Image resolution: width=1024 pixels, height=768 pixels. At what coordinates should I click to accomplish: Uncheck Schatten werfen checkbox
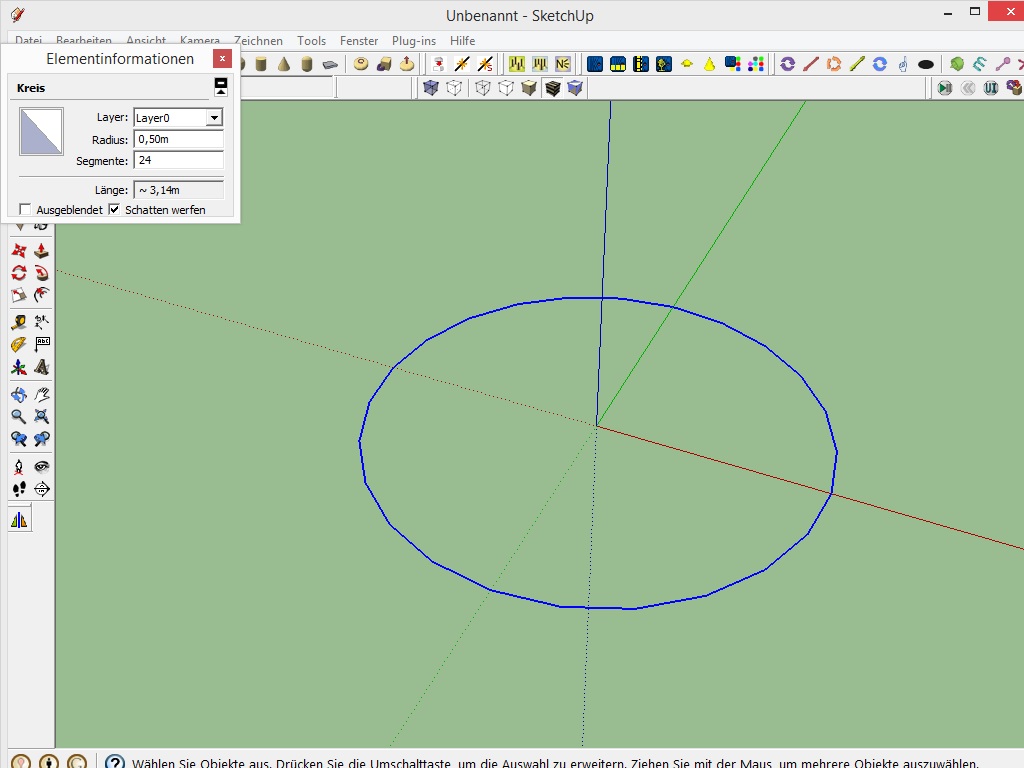coord(114,210)
